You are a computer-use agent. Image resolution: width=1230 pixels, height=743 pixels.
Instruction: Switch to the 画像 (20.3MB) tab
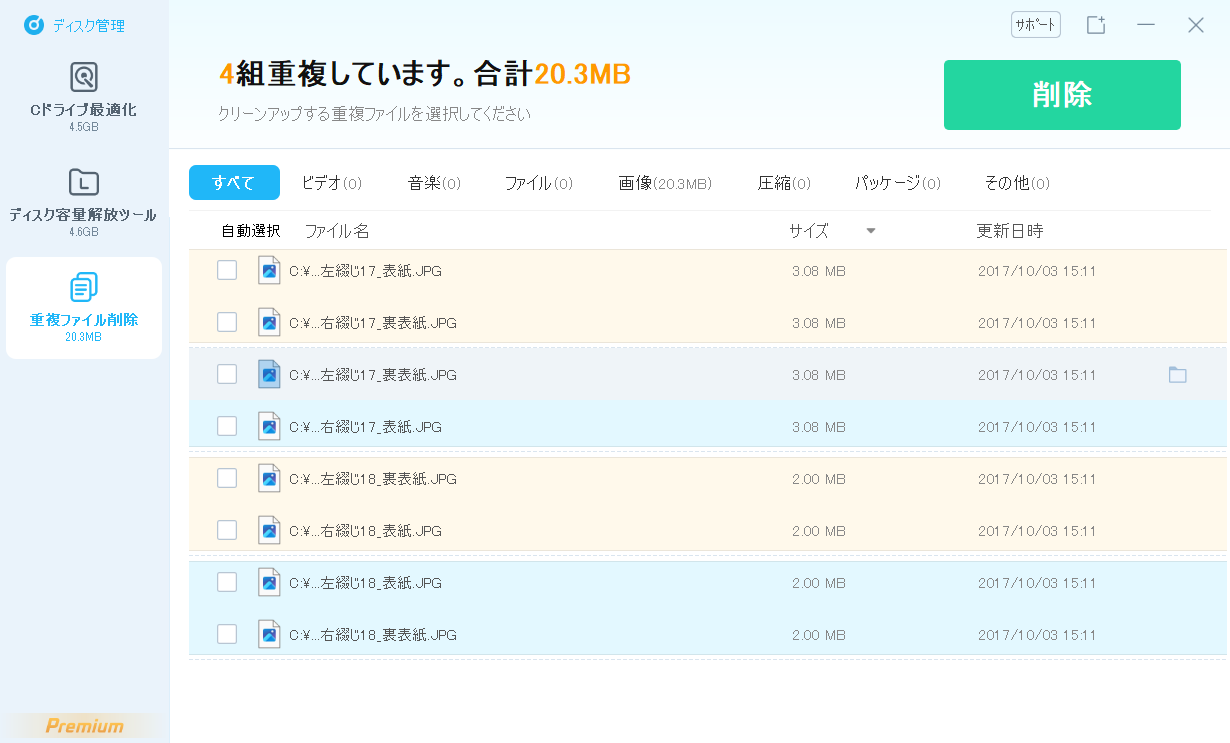pyautogui.click(x=664, y=183)
